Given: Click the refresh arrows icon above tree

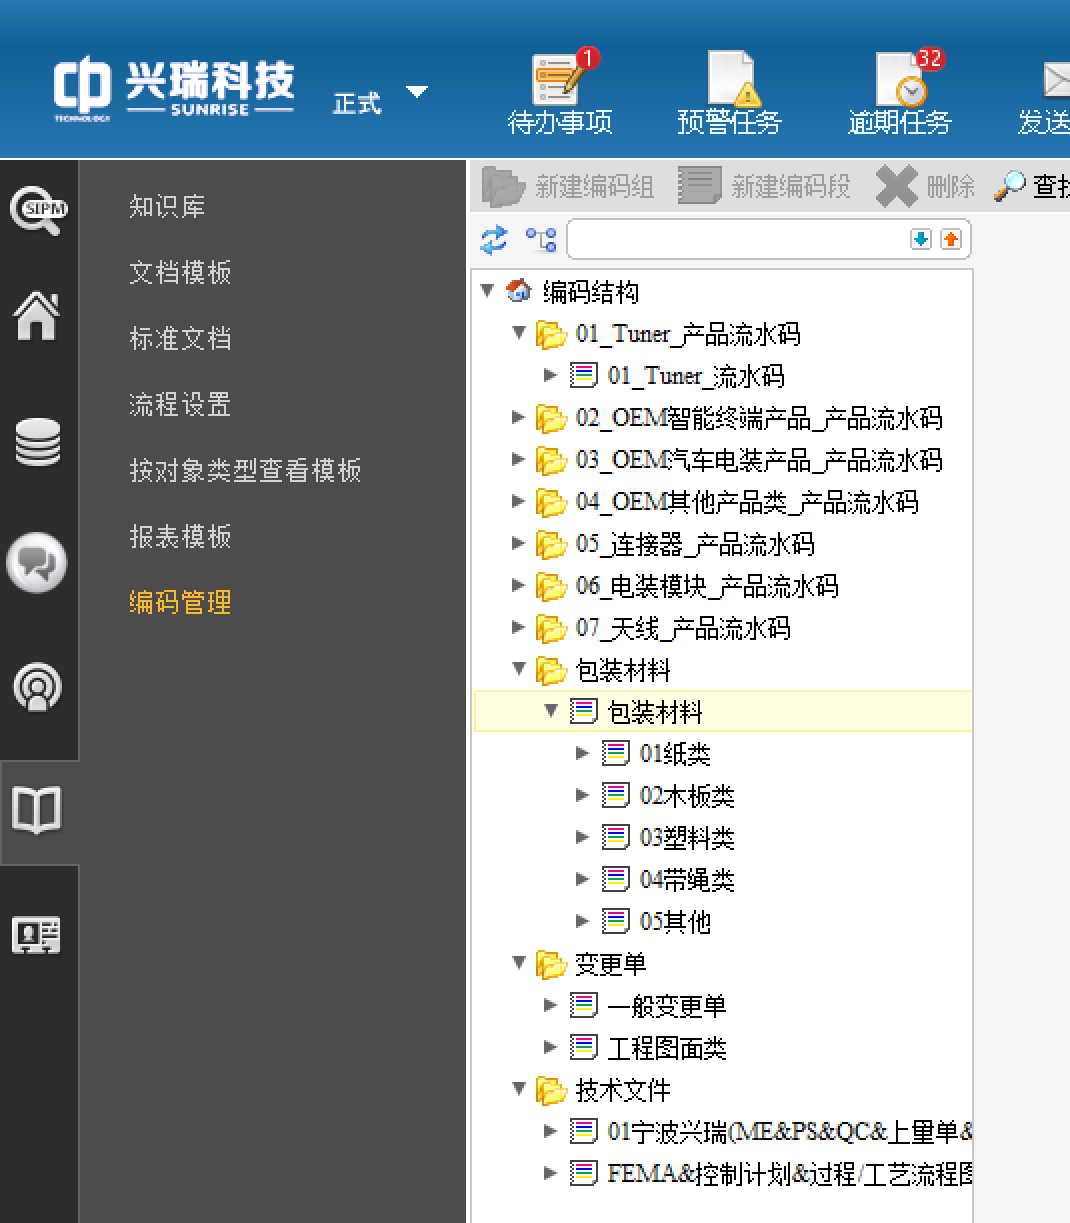Looking at the screenshot, I should [x=494, y=240].
